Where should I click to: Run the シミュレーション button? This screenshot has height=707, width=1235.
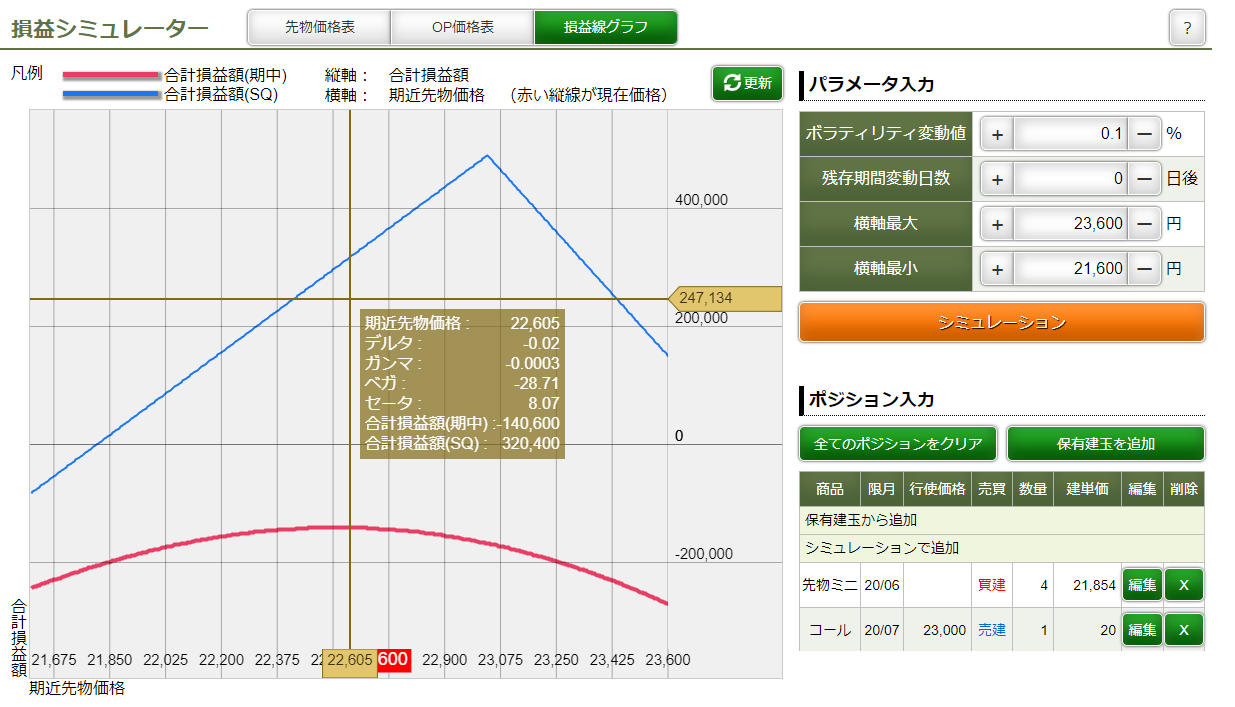point(1000,322)
